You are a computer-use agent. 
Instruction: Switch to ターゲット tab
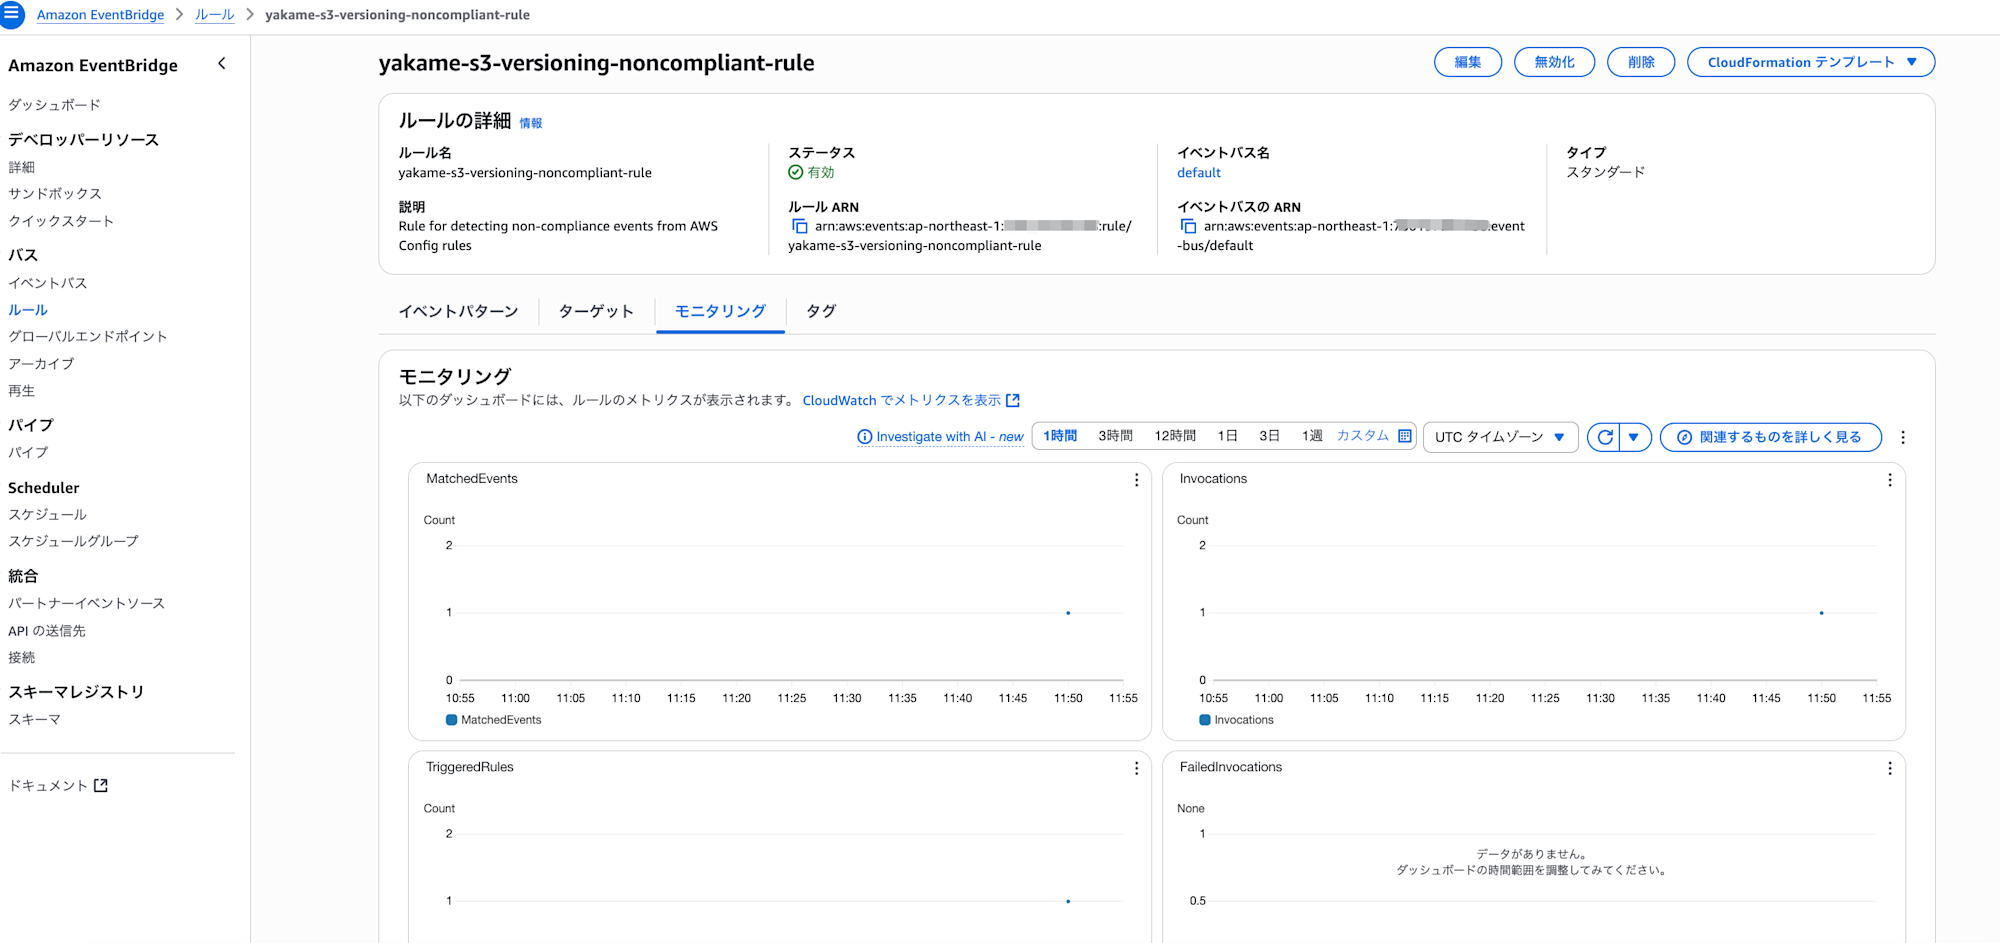click(x=596, y=311)
